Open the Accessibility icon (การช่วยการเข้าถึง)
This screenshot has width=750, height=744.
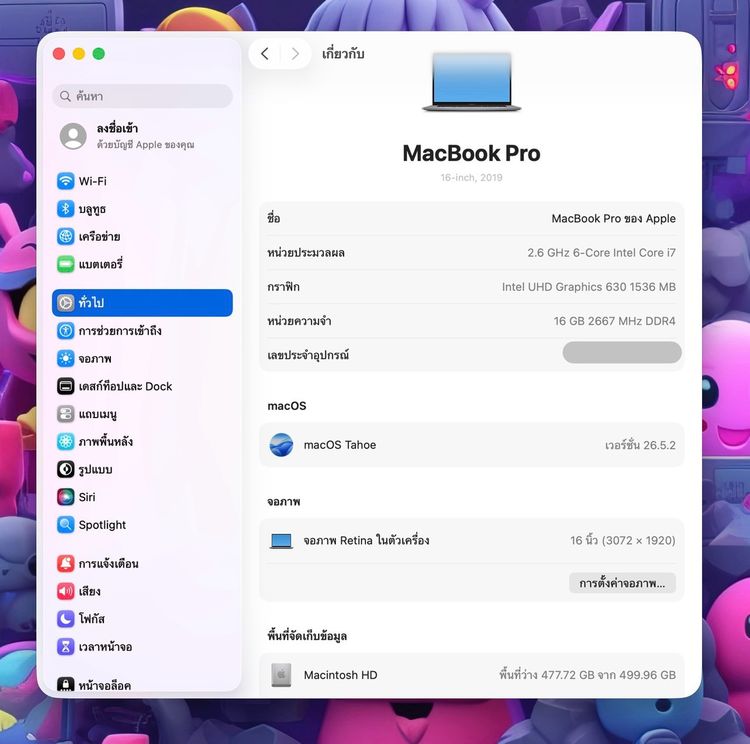point(66,331)
